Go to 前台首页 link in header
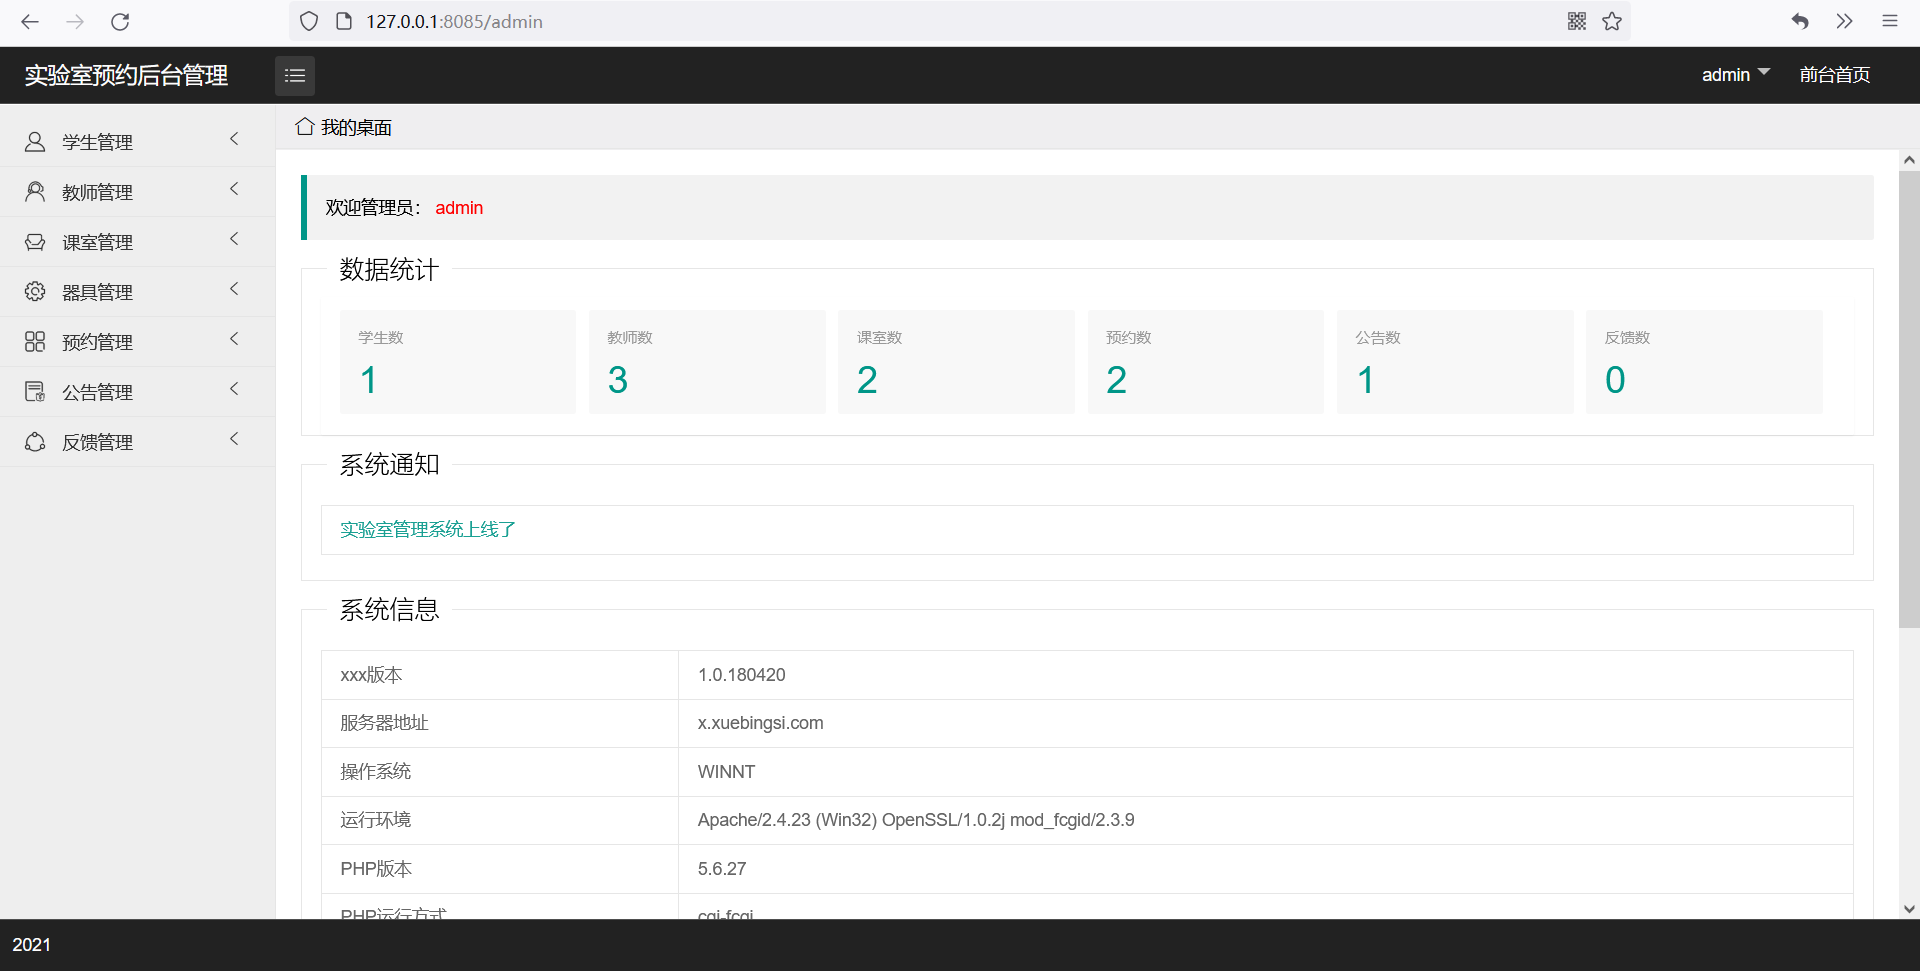The height and width of the screenshot is (971, 1920). pyautogui.click(x=1835, y=75)
